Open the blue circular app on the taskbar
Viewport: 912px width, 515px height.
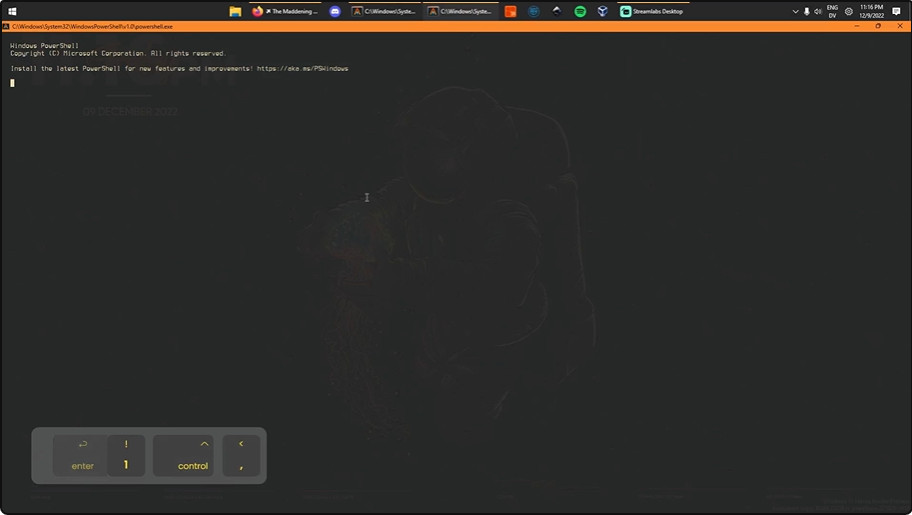pos(533,11)
